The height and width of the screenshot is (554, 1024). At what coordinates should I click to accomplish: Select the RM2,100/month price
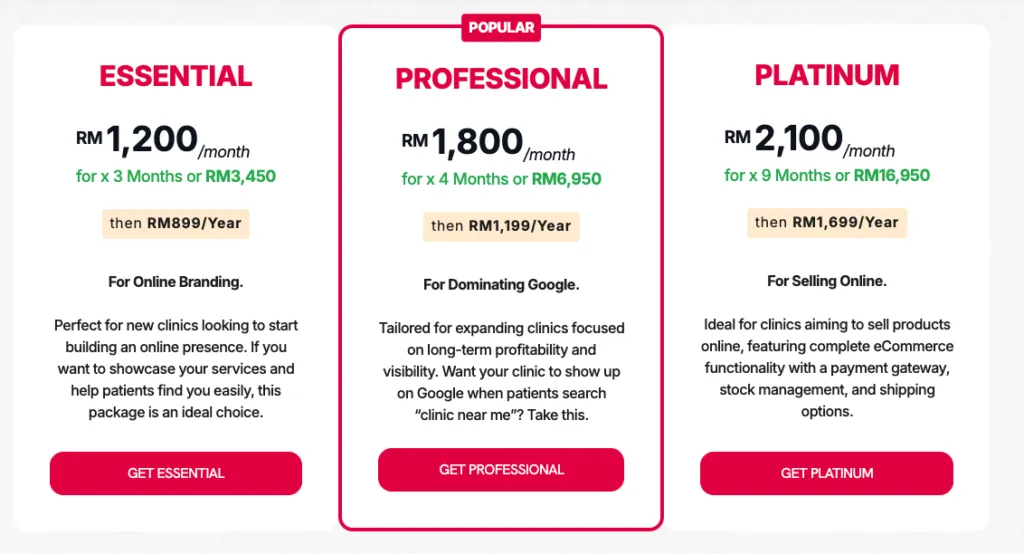pos(810,140)
